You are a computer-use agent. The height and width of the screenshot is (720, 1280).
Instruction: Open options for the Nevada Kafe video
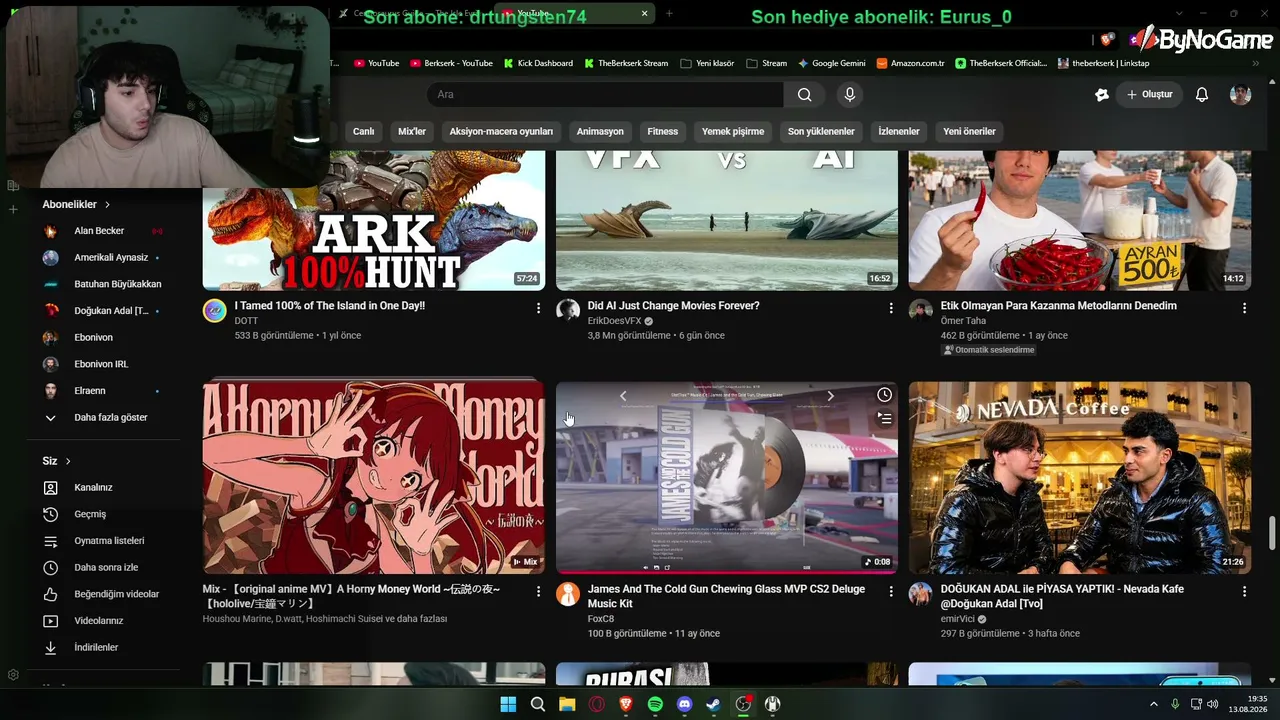(1244, 591)
